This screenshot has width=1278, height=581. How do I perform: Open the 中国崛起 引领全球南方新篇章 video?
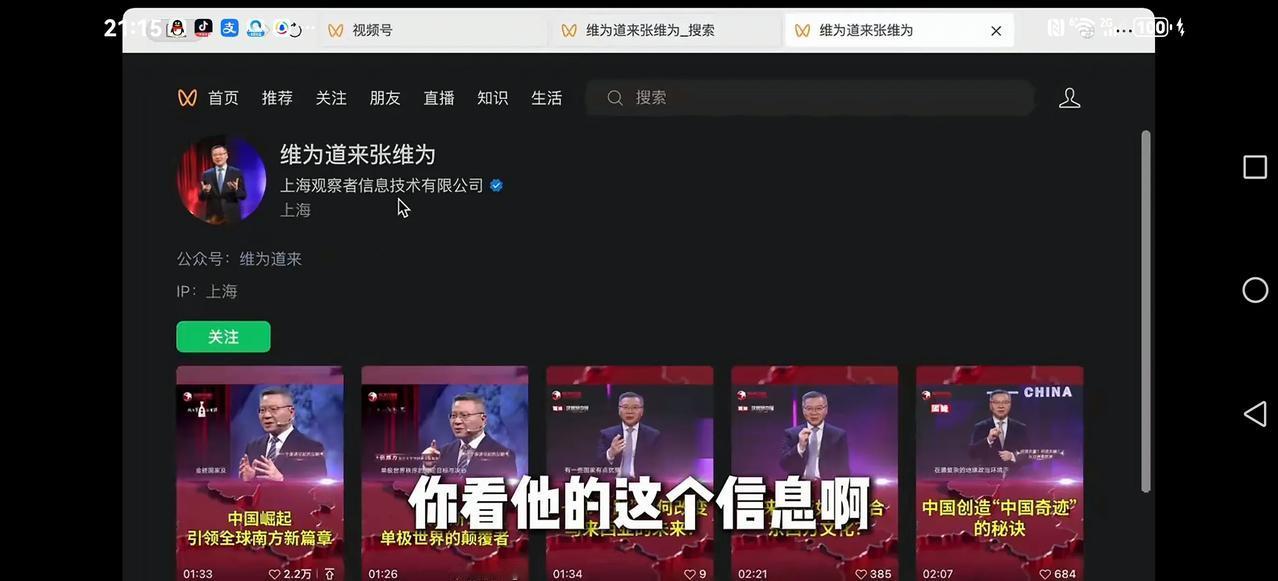tap(260, 473)
